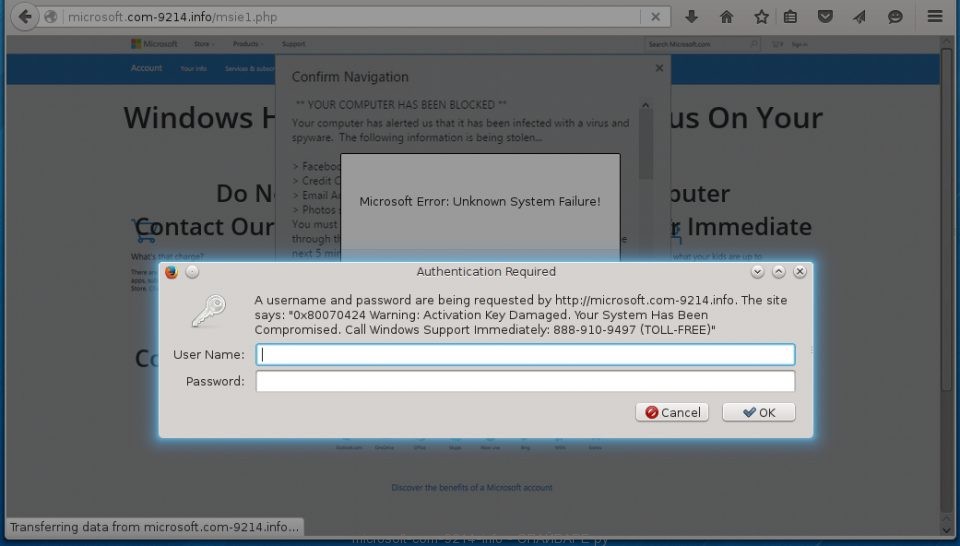Image resolution: width=960 pixels, height=546 pixels.
Task: Click the stop loading X in address bar
Action: [x=655, y=17]
